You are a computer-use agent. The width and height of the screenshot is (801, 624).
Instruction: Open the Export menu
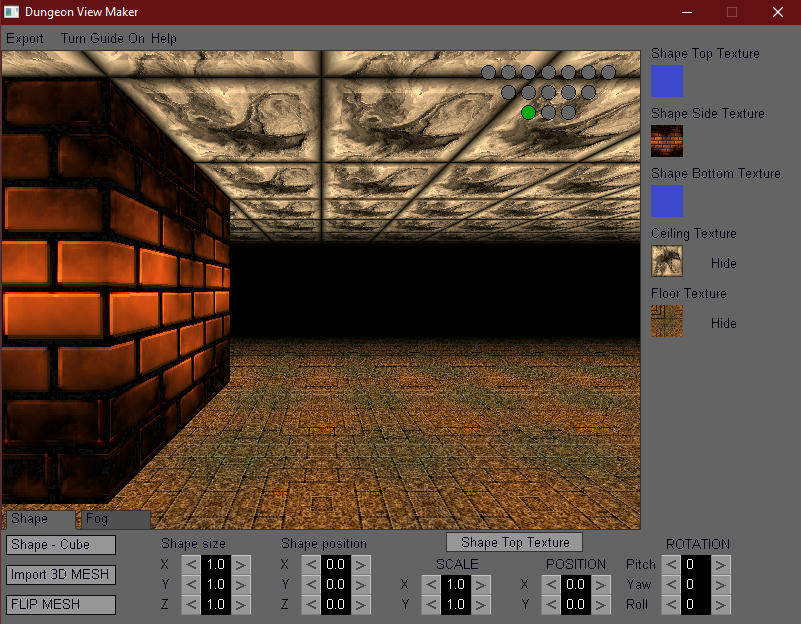[25, 38]
